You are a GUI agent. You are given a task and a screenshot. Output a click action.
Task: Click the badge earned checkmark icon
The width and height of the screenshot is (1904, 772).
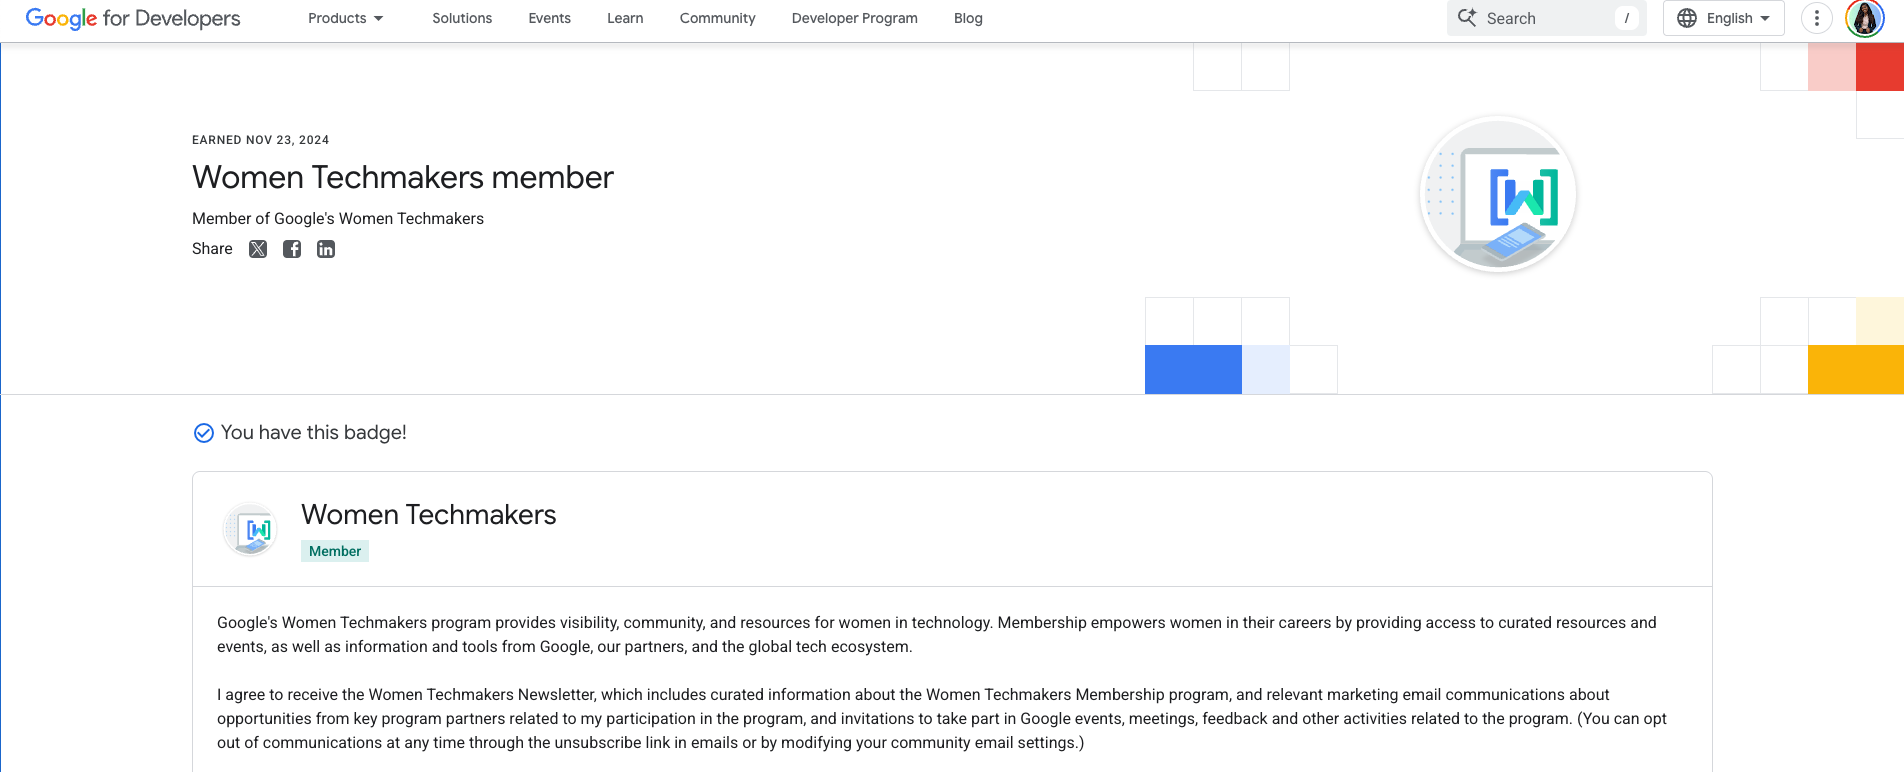click(x=203, y=433)
